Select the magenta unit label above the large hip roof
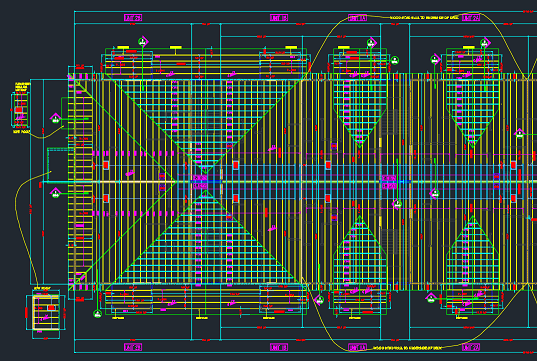This screenshot has width=537, height=361. (133, 18)
